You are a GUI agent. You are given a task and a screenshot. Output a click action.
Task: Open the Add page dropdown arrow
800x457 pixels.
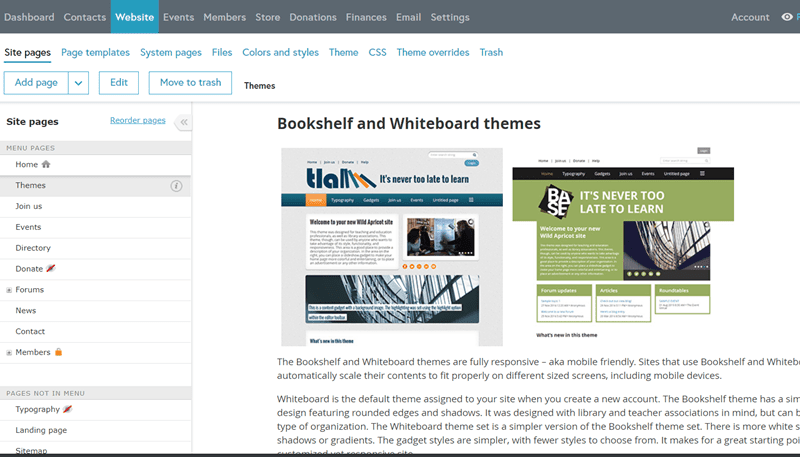click(78, 83)
